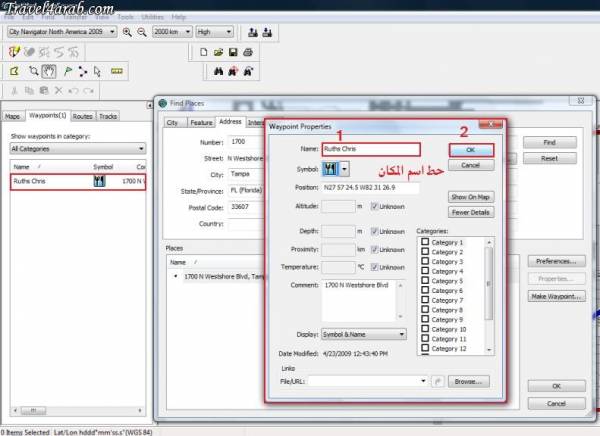Click the Receive From Device toolbar icon
Image resolution: width=600 pixels, height=436 pixels.
pos(267,32)
